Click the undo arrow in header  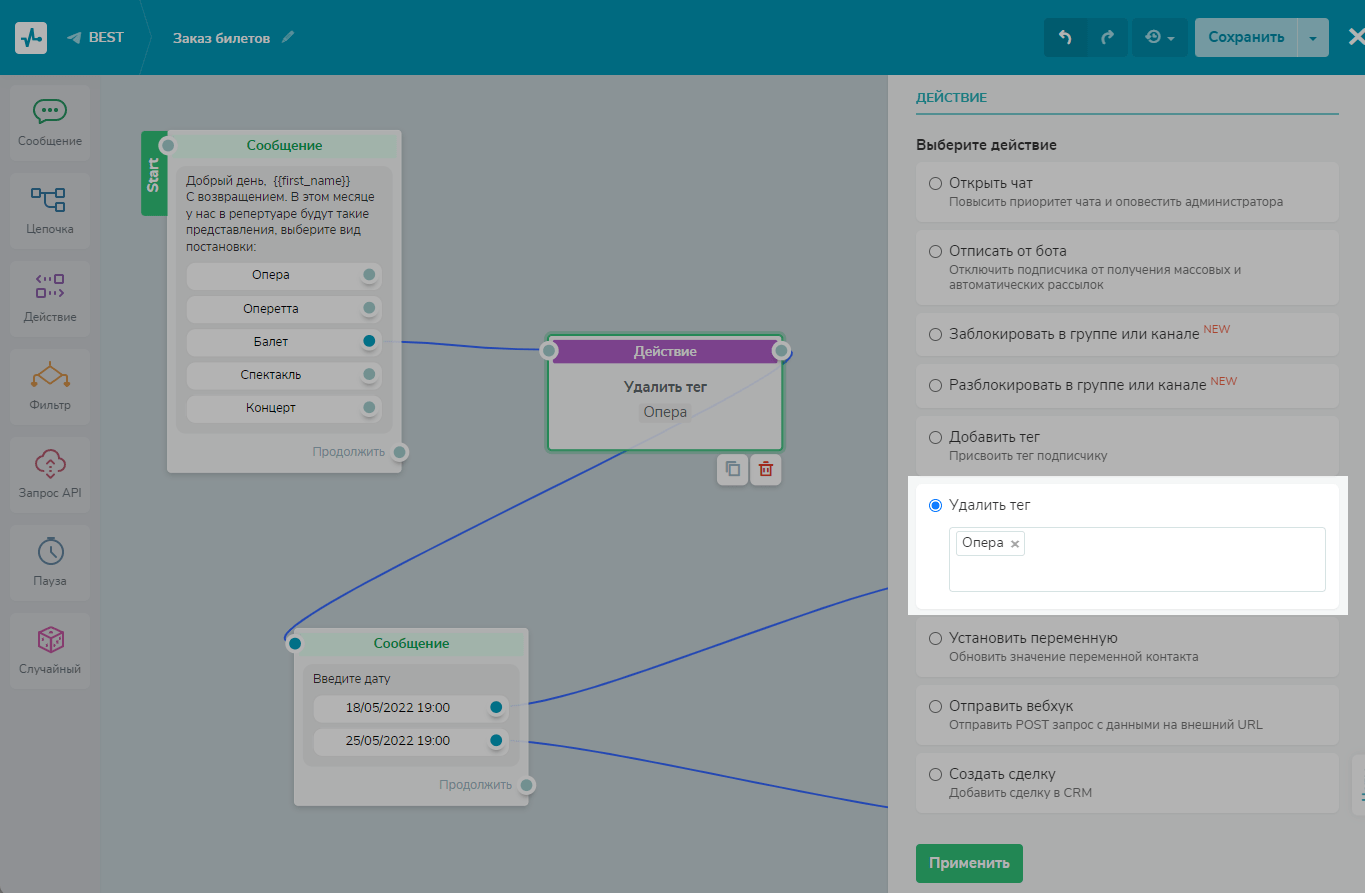(1065, 38)
